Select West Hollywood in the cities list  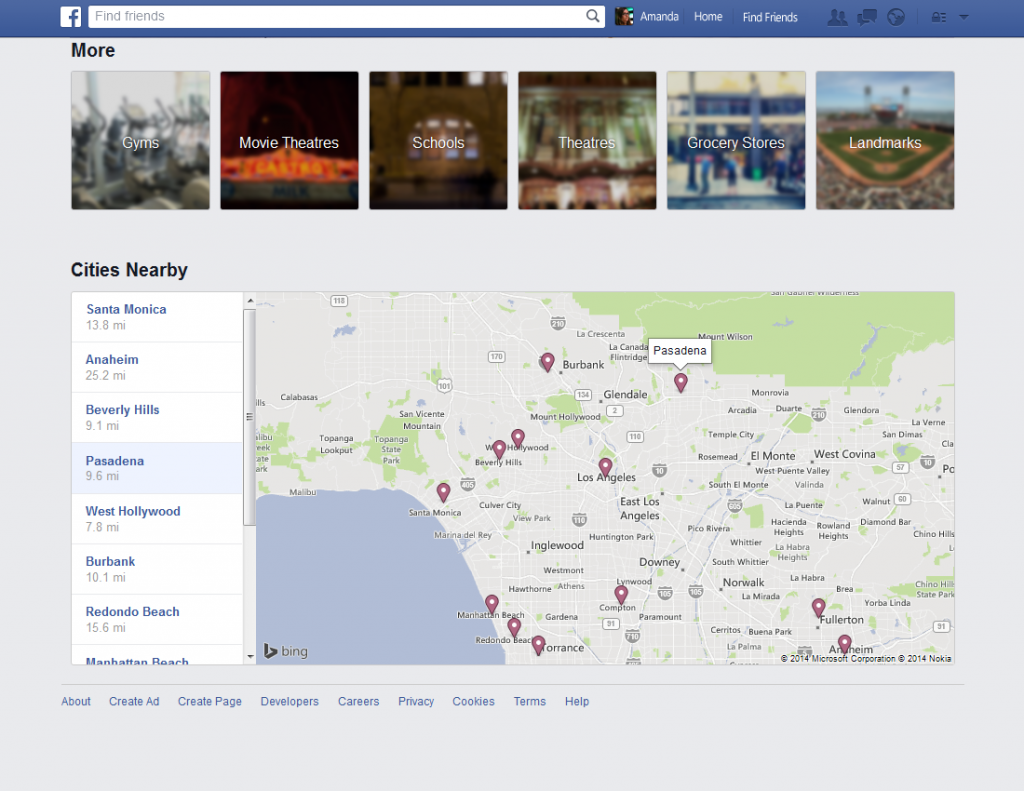(x=157, y=519)
